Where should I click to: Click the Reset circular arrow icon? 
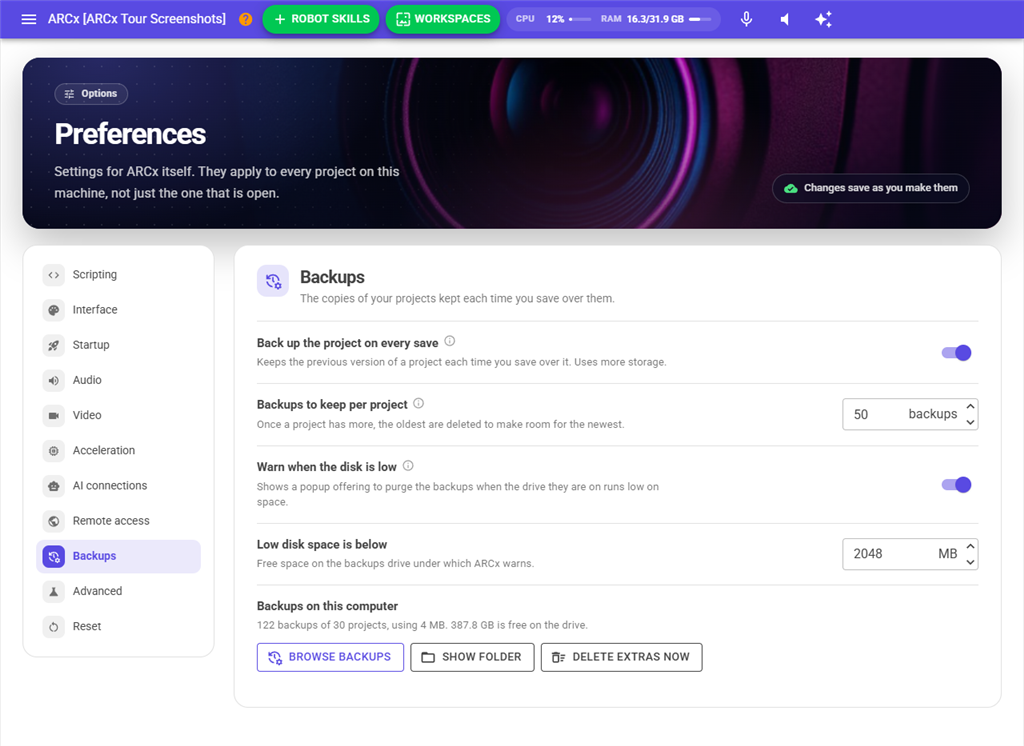coord(54,627)
